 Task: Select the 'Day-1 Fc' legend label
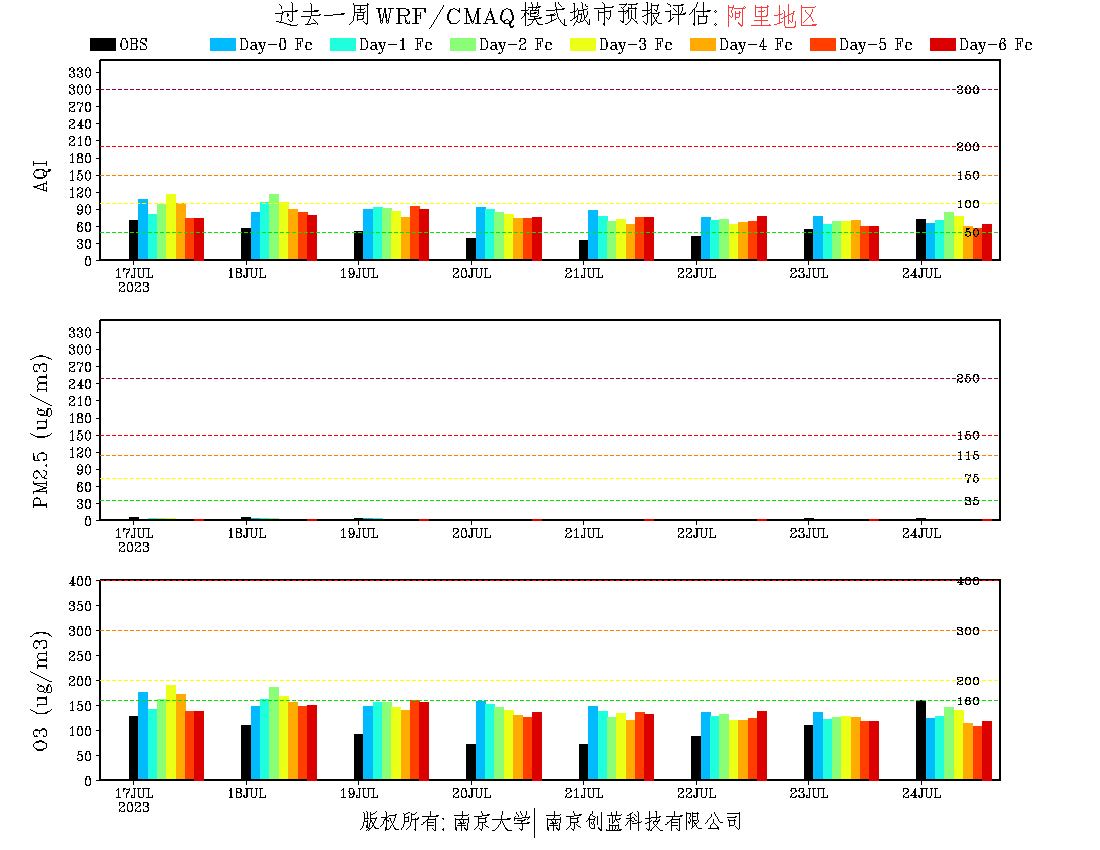(x=396, y=45)
